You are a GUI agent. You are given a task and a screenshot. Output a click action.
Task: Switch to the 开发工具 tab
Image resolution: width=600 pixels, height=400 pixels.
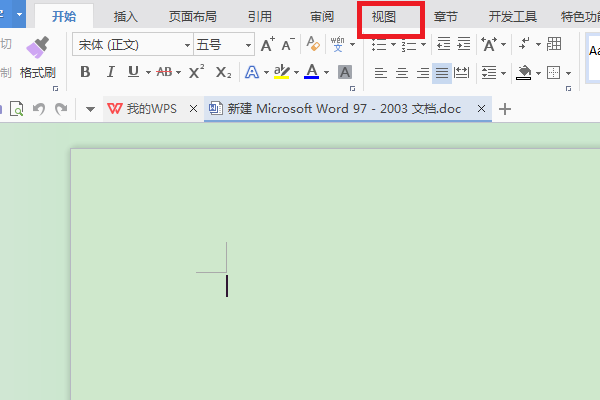coord(512,16)
